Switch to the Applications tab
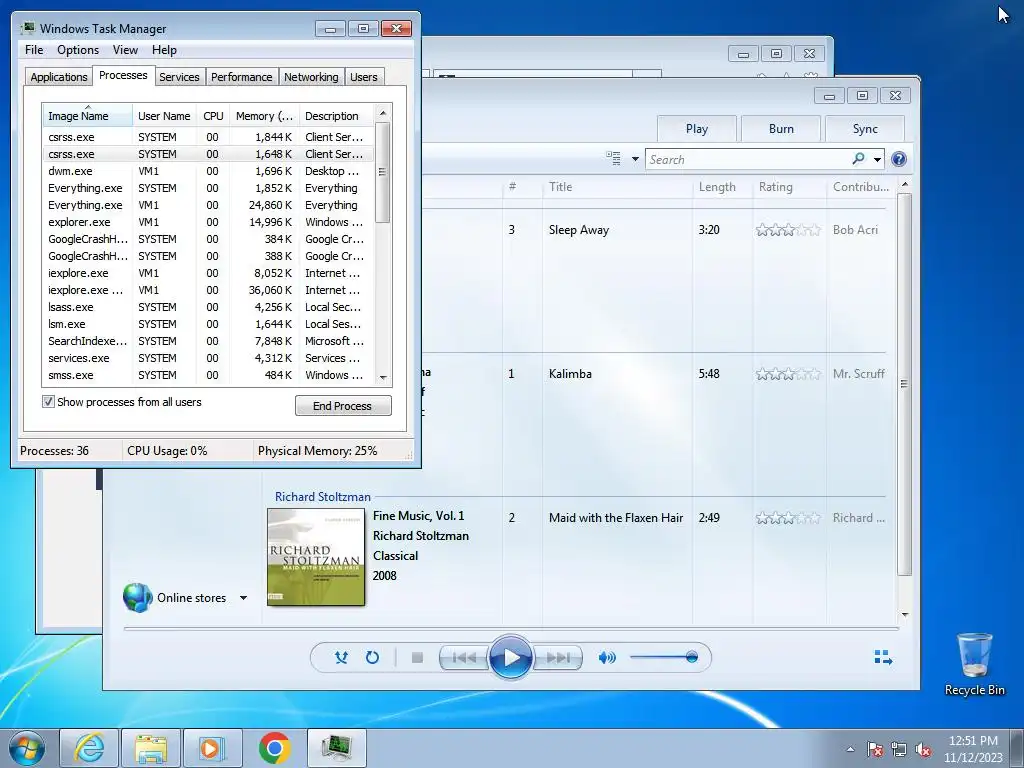The height and width of the screenshot is (768, 1024). point(59,77)
